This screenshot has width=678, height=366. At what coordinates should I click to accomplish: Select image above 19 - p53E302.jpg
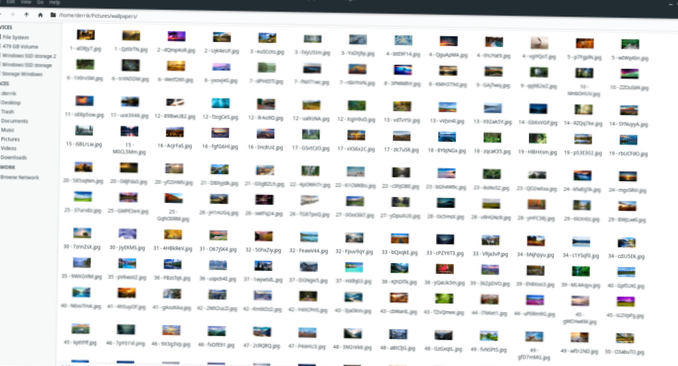point(583,139)
